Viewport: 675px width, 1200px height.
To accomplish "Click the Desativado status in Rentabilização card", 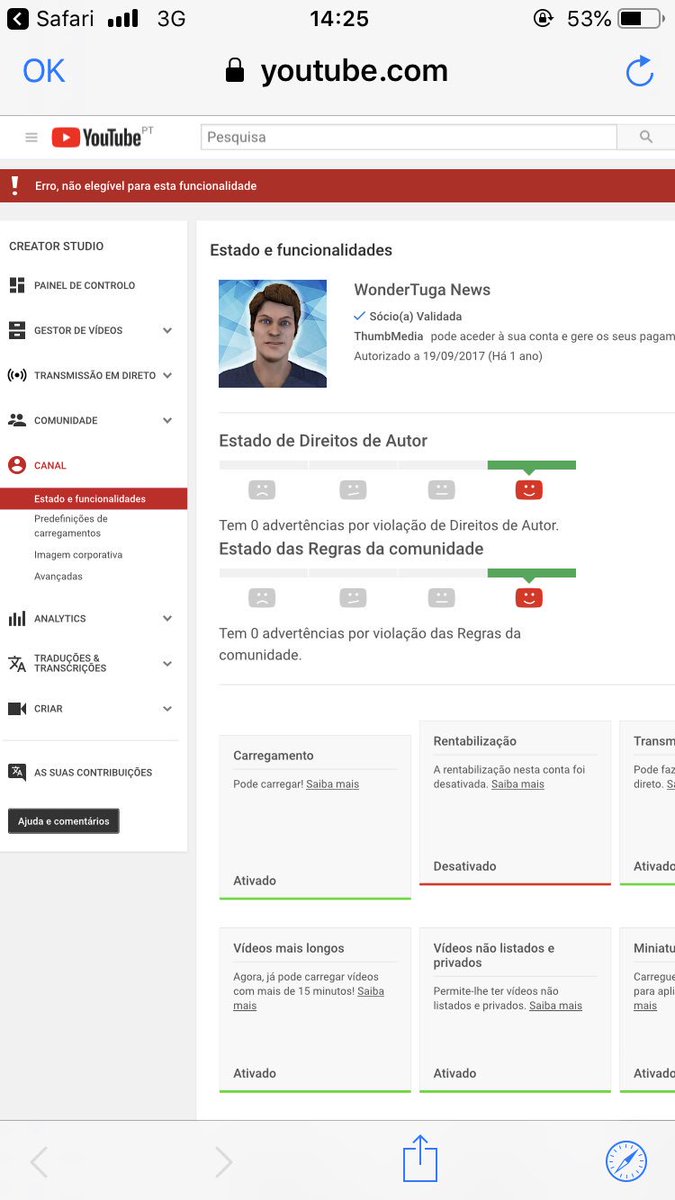I will click(465, 866).
